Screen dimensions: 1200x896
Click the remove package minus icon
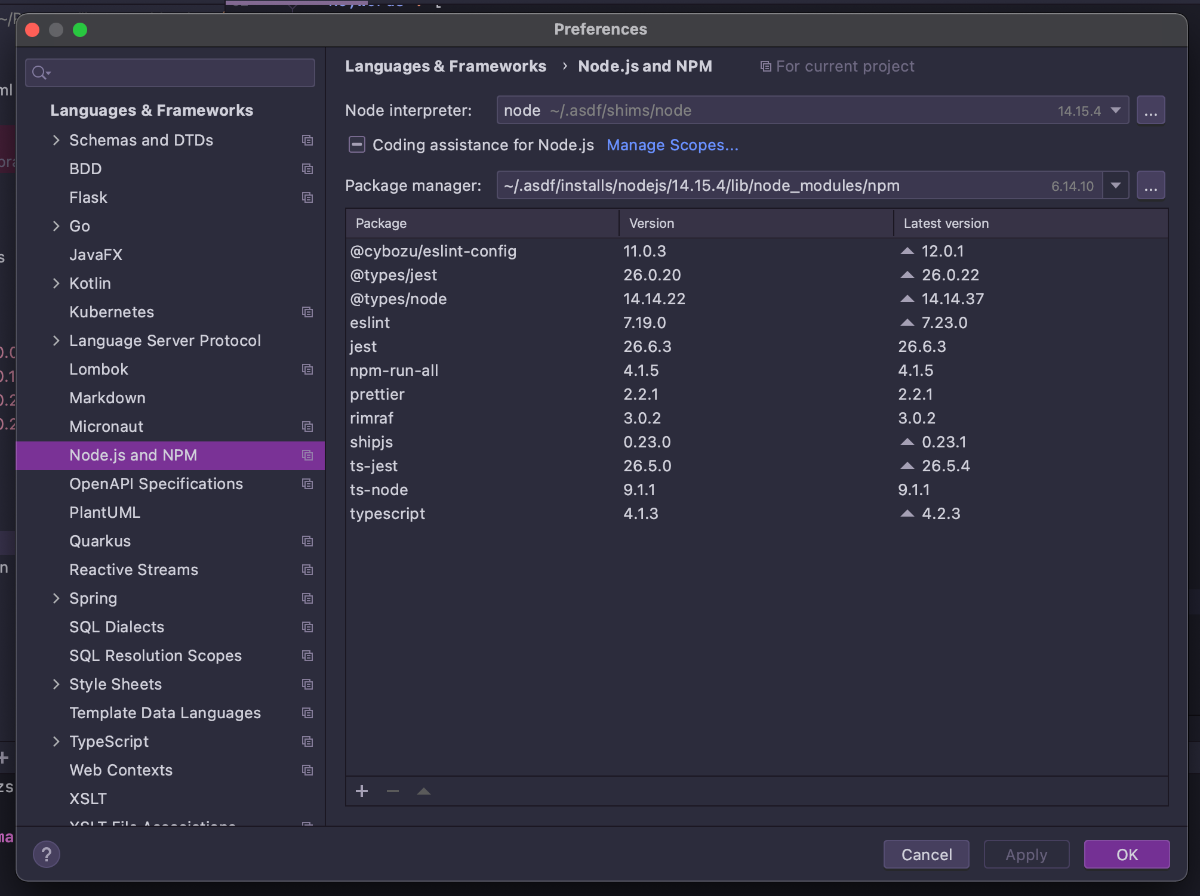click(393, 791)
